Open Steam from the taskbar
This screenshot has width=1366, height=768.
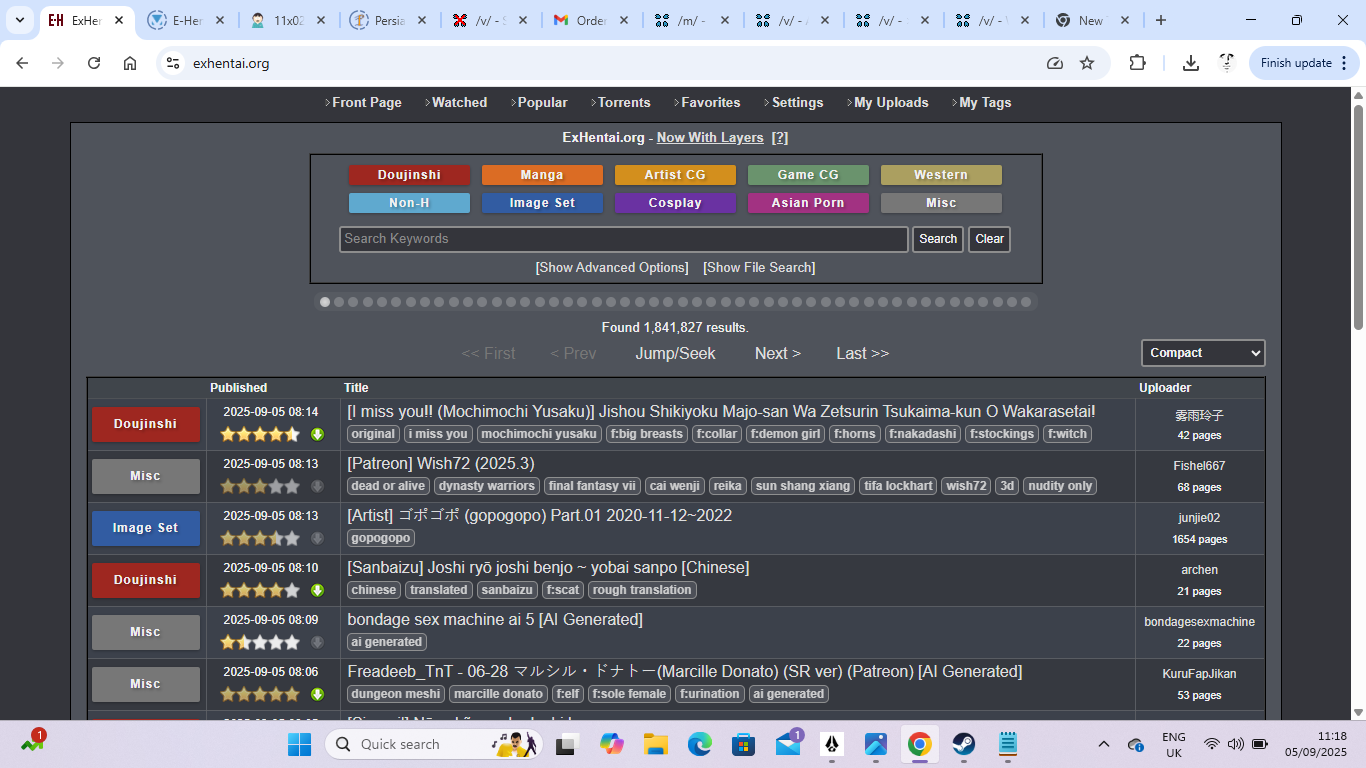(963, 744)
